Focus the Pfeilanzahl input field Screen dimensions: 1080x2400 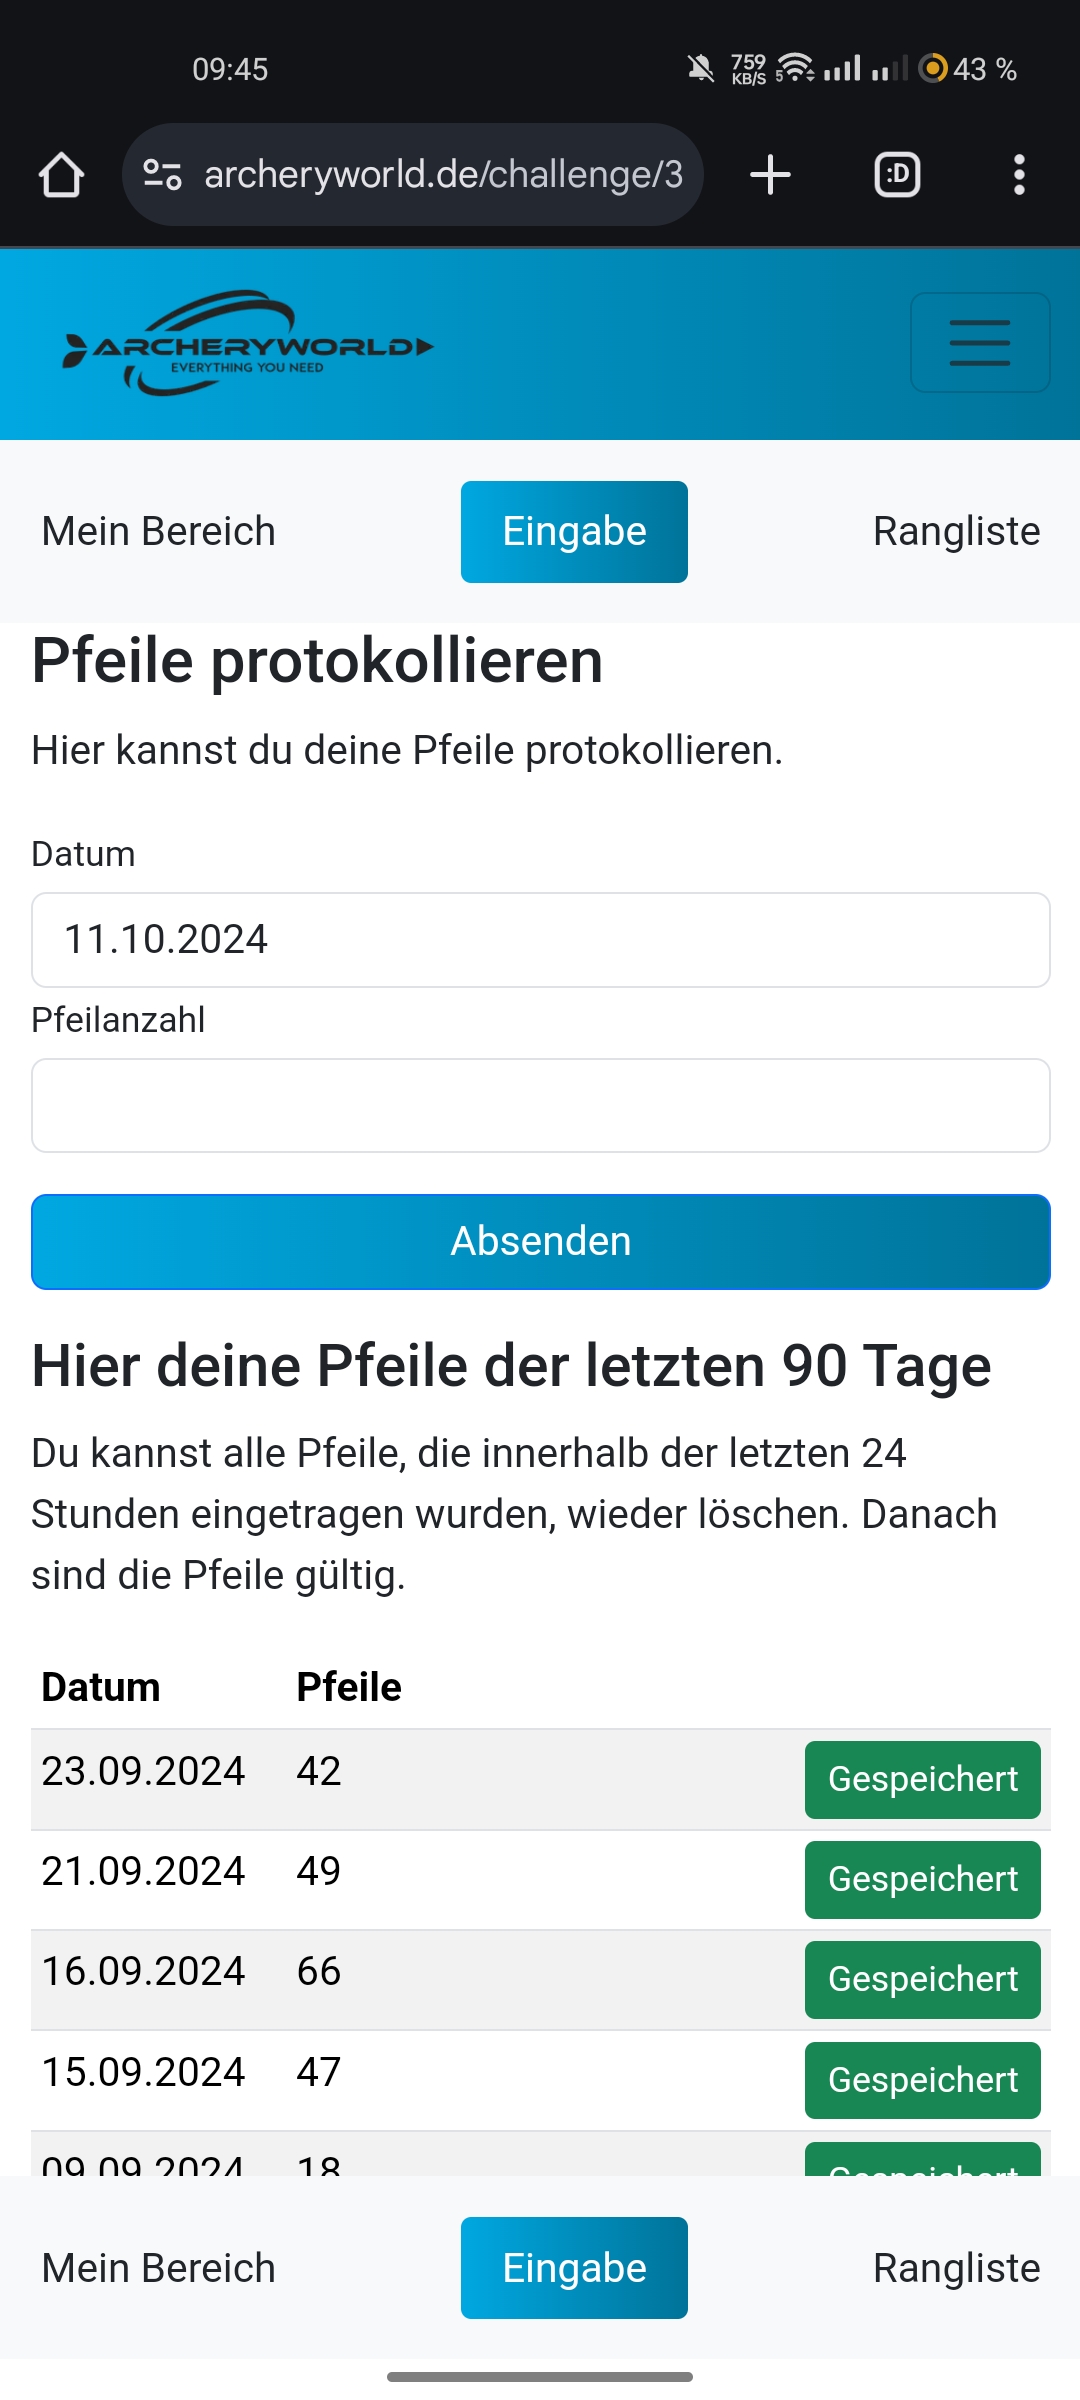[x=540, y=1106]
